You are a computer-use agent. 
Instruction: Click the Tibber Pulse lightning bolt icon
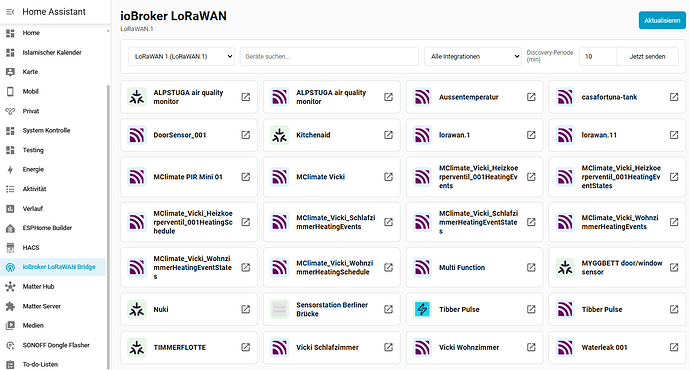(422, 309)
